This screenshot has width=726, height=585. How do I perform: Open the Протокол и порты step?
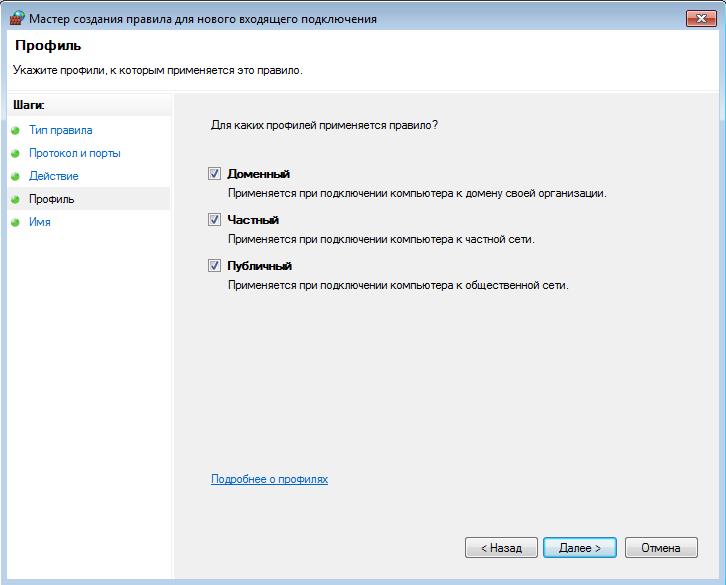click(75, 153)
